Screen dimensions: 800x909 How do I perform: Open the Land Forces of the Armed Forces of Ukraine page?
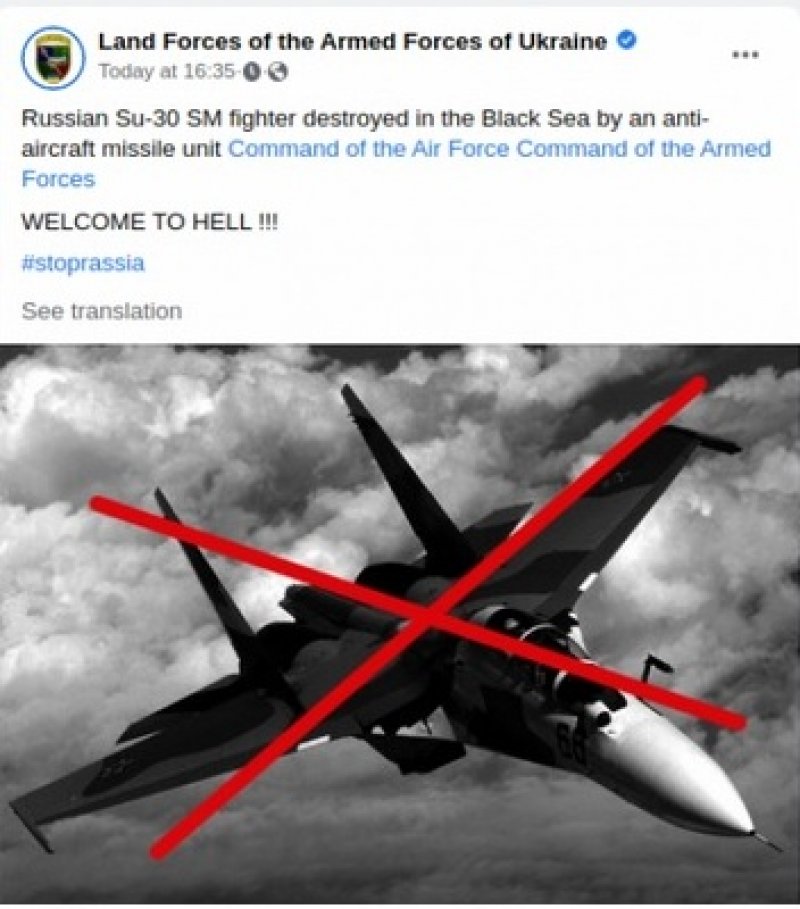click(x=352, y=42)
